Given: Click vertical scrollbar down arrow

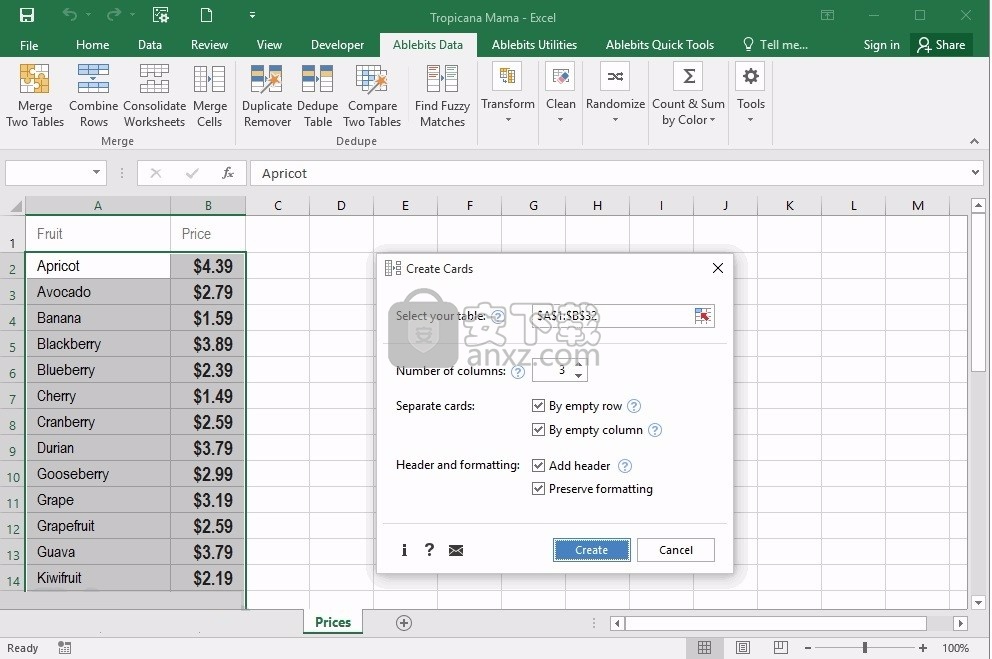Looking at the screenshot, I should tap(978, 603).
